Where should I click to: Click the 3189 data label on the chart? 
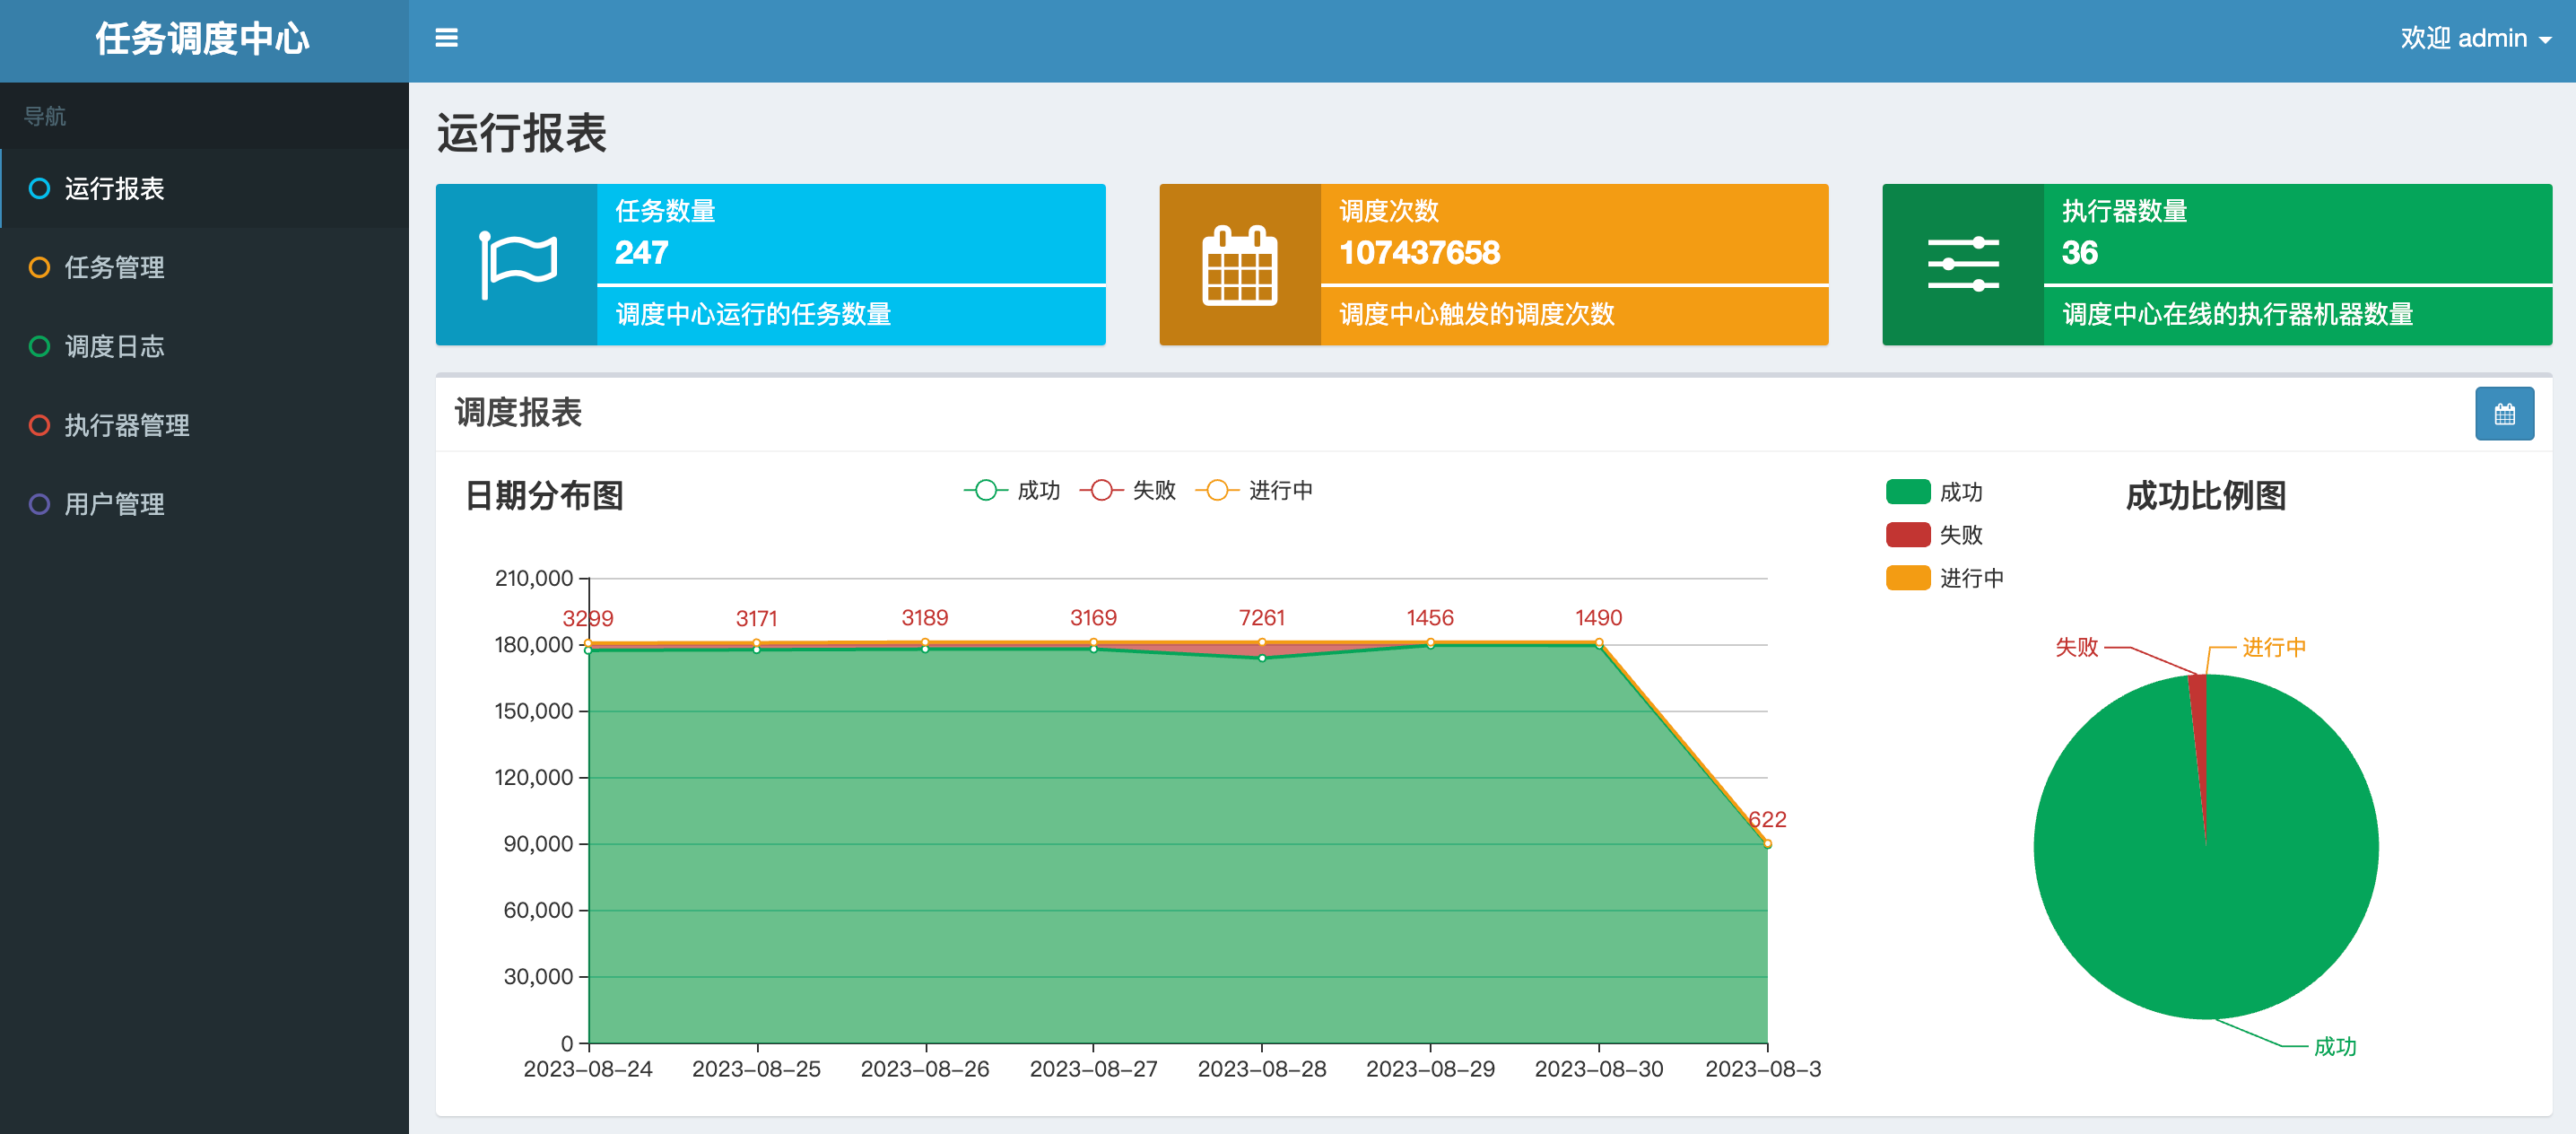[x=924, y=618]
